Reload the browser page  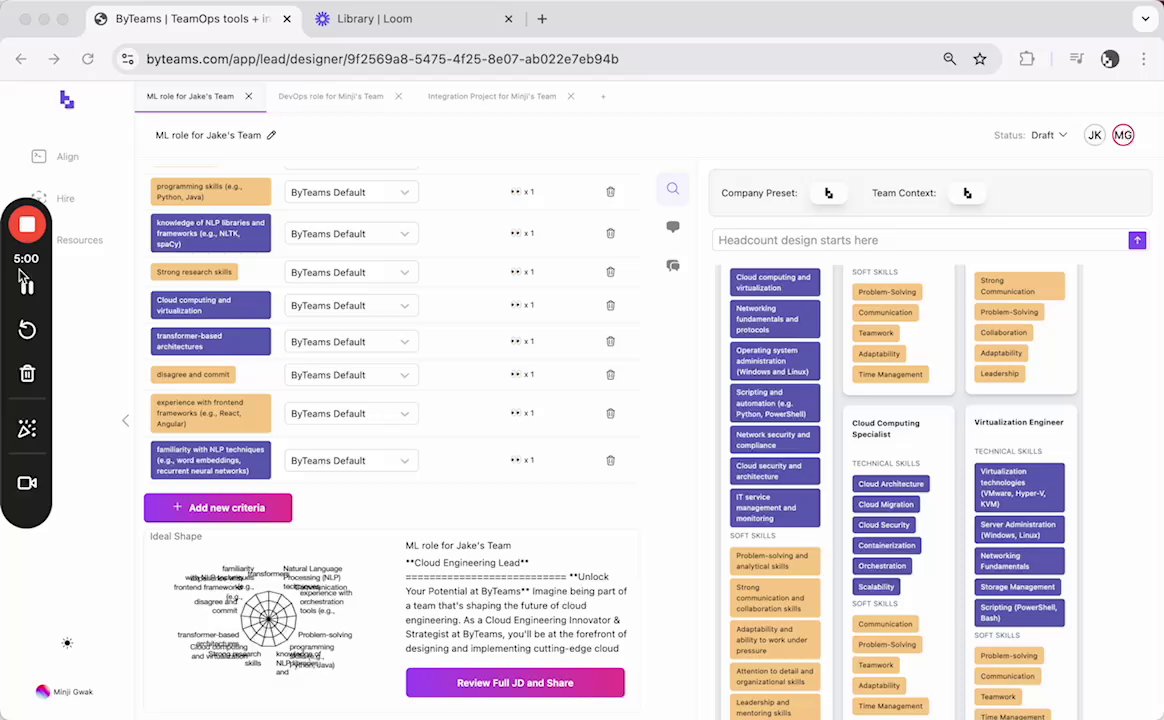[88, 59]
